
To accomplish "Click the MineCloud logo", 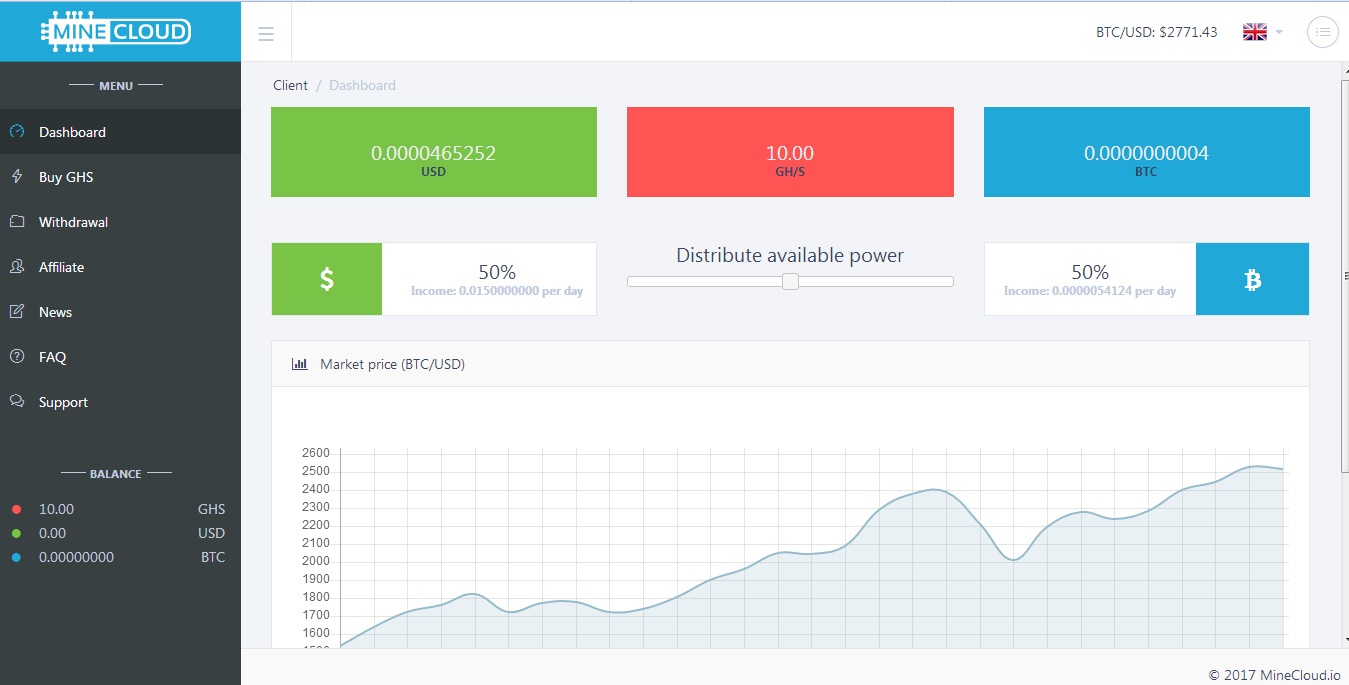I will [115, 31].
